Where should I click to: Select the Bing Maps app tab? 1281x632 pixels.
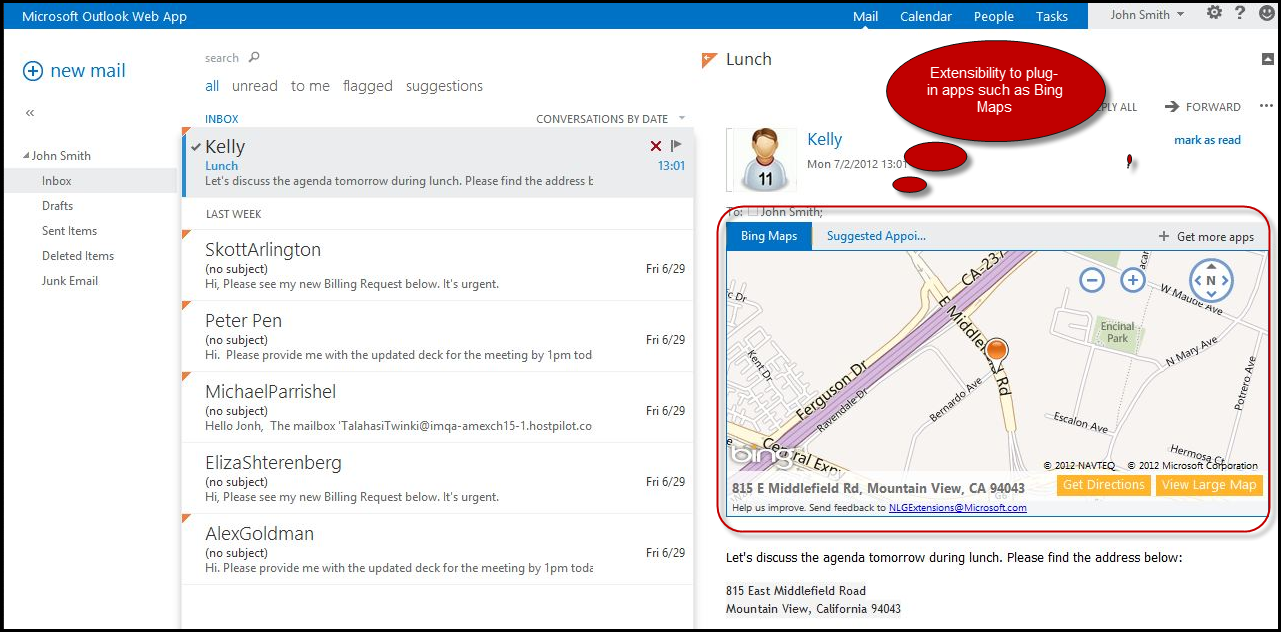point(769,237)
